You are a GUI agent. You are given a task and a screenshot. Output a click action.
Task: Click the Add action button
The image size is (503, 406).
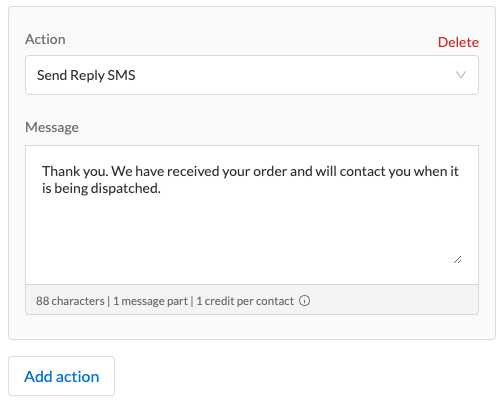coord(62,376)
